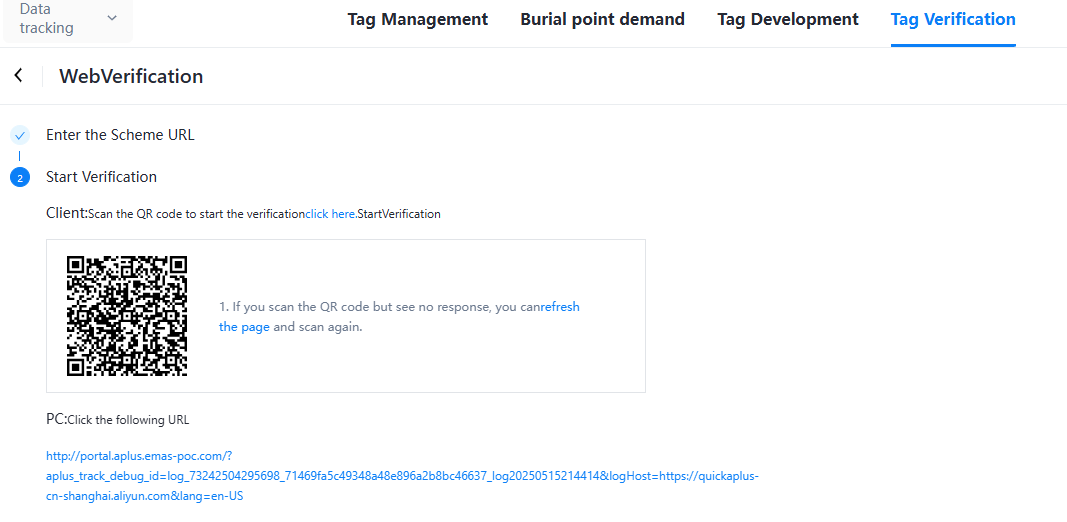
Task: Open the Burial point demand tab
Action: click(x=602, y=19)
